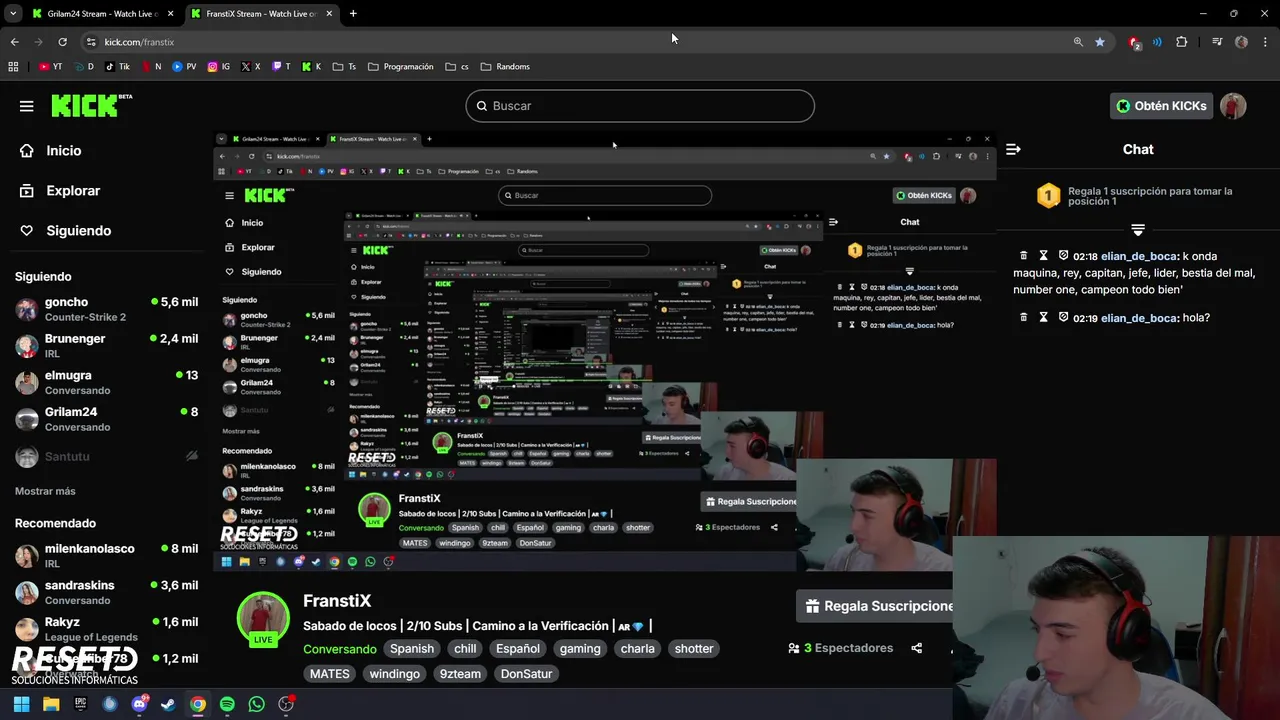Open YT bookmark

coord(50,67)
